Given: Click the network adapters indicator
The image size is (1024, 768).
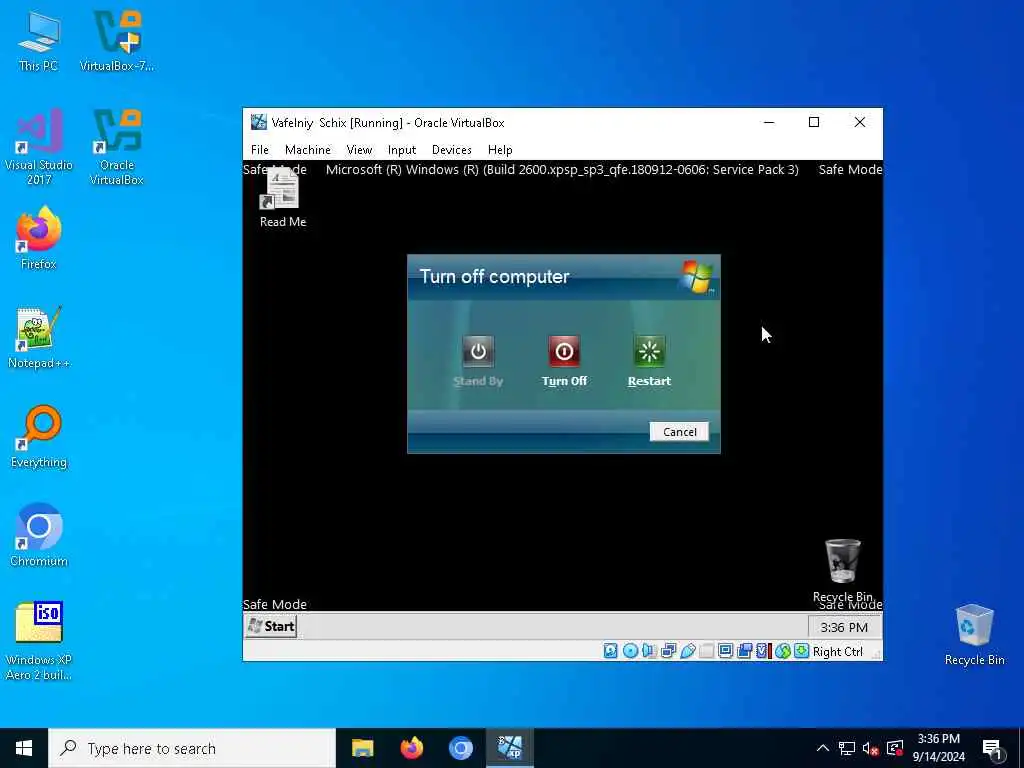Looking at the screenshot, I should (x=668, y=651).
